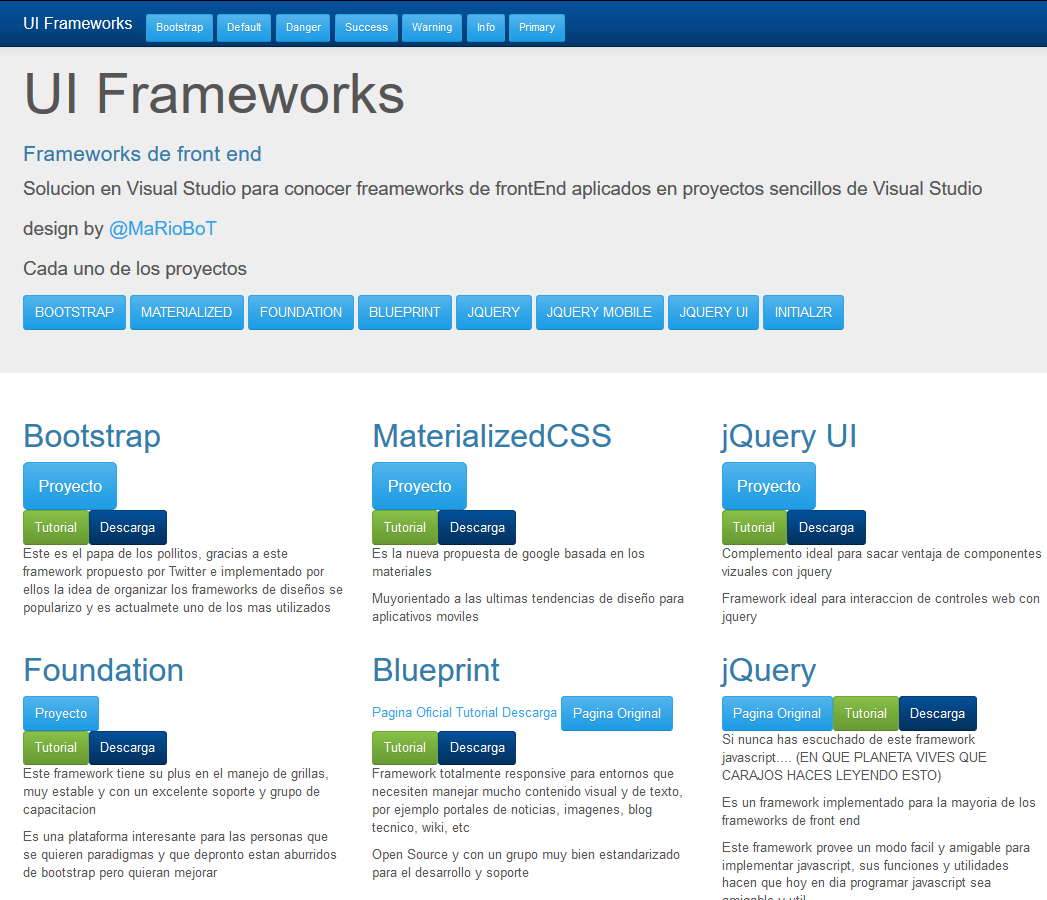The width and height of the screenshot is (1047, 900).
Task: Click the paragraph starting 'Este es el papa'
Action: point(183,581)
